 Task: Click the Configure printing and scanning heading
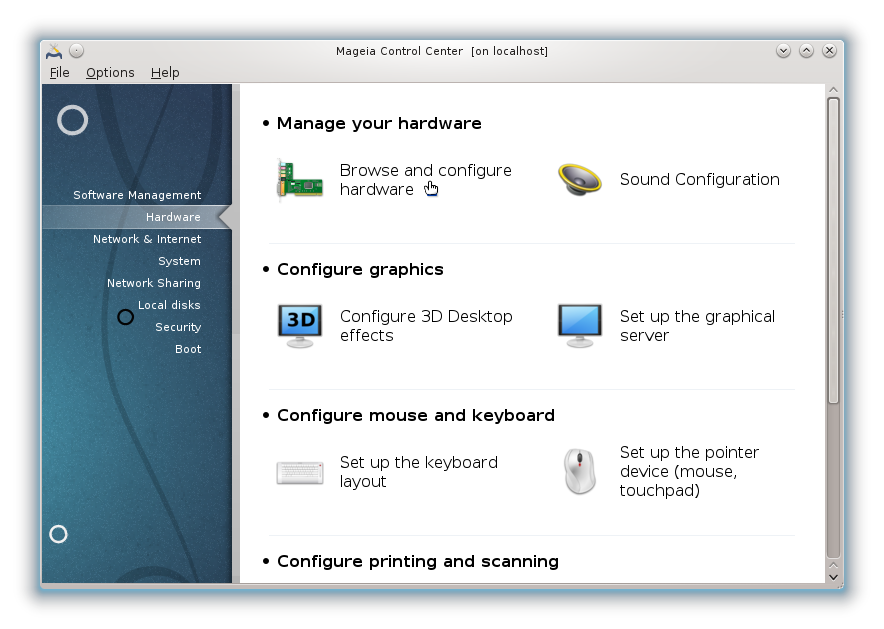418,561
